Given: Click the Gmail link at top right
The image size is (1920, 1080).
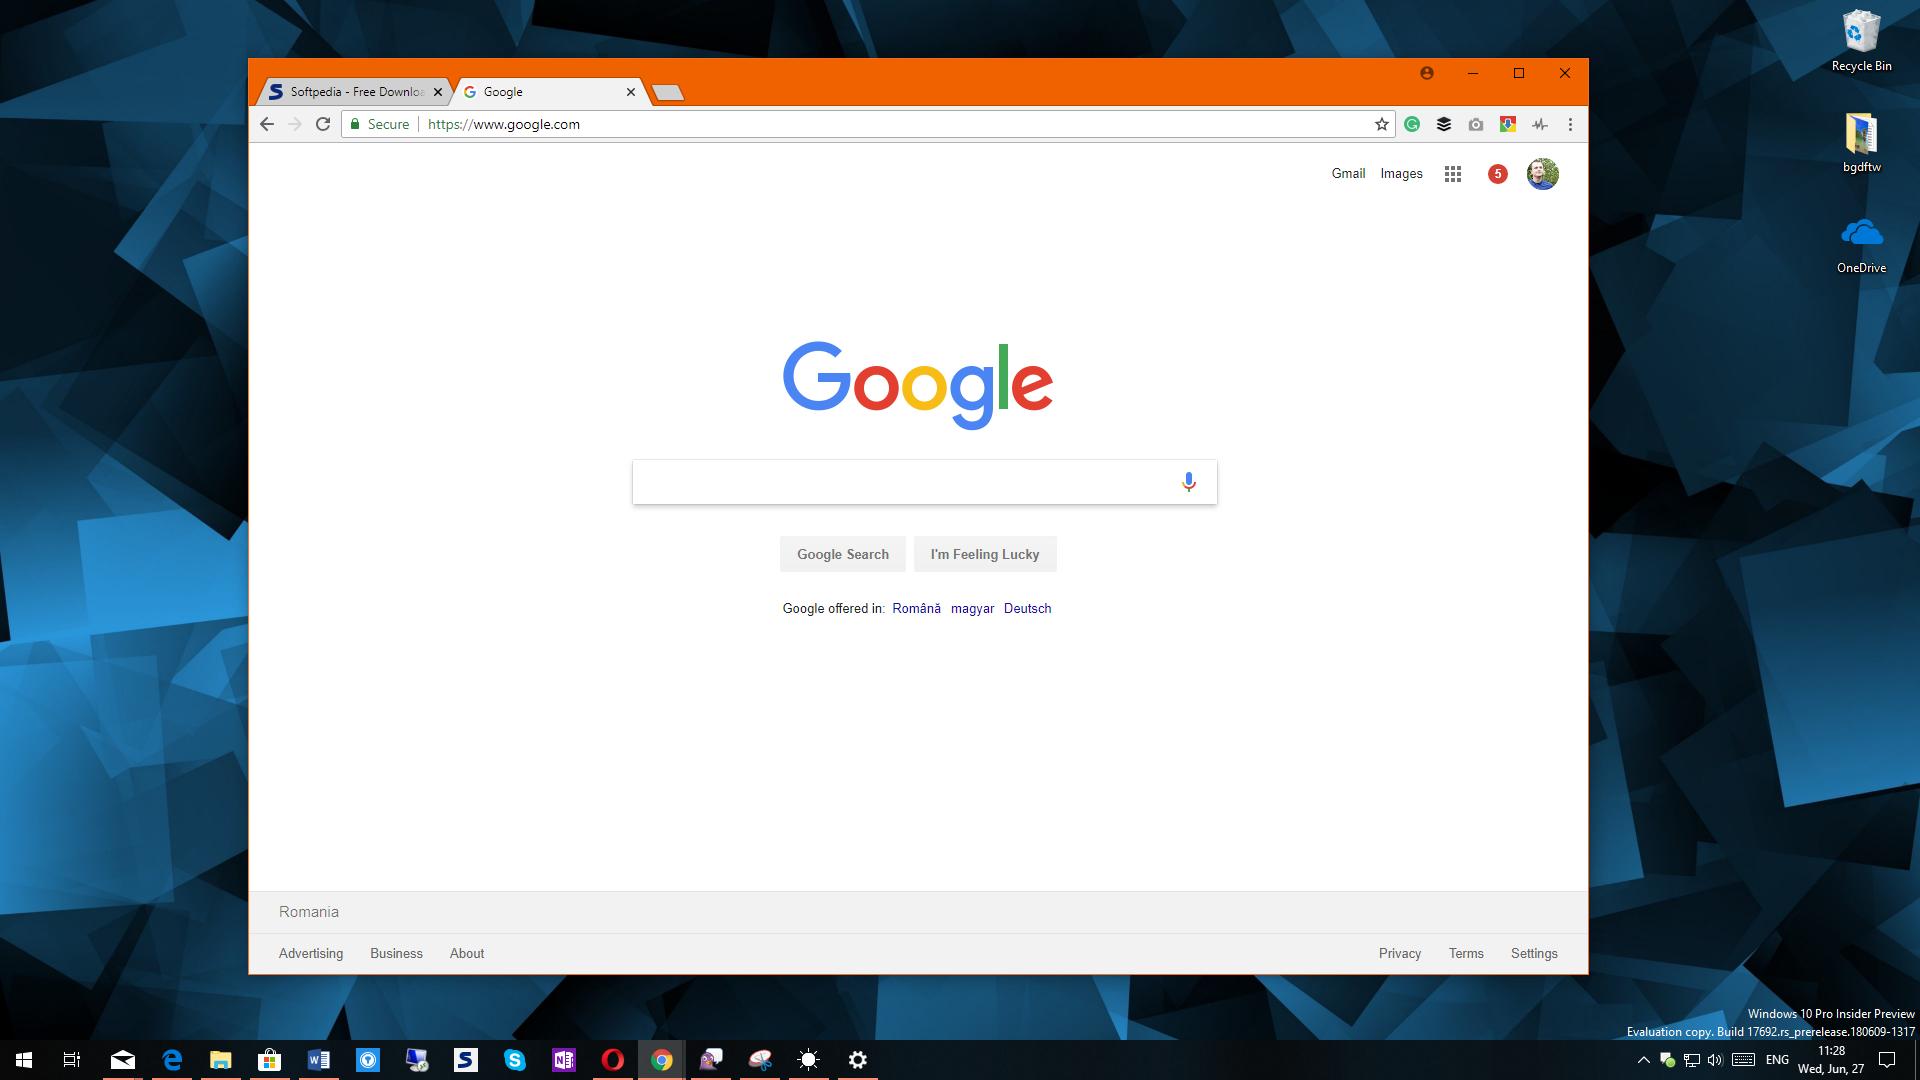Looking at the screenshot, I should [x=1348, y=173].
